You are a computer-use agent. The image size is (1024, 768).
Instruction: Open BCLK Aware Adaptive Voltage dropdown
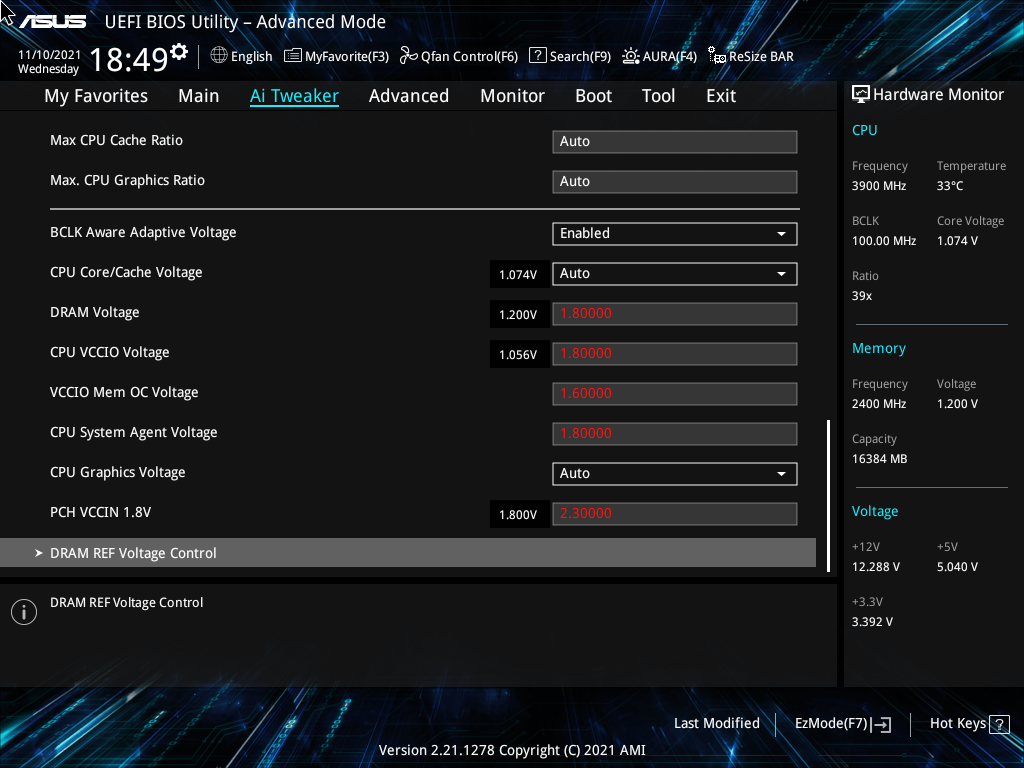[x=675, y=234]
